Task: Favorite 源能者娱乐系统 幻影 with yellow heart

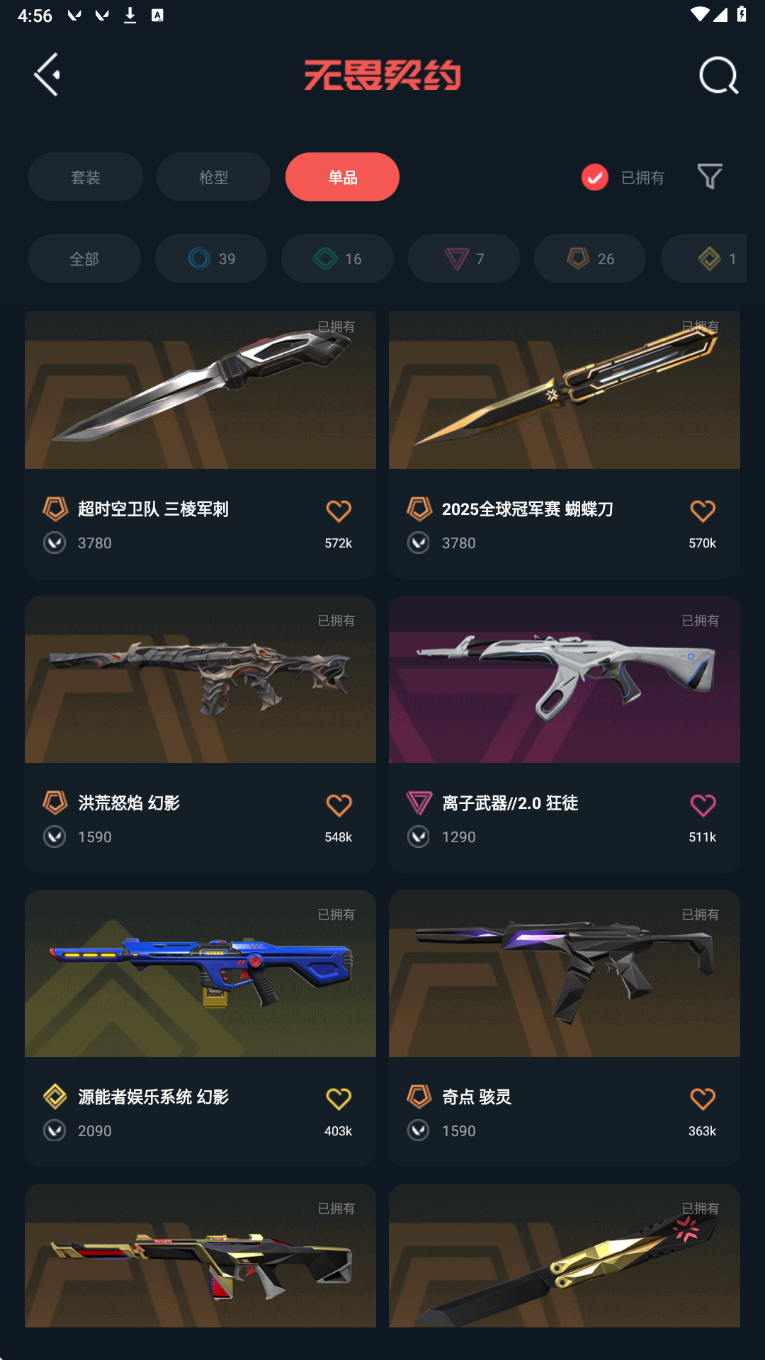Action: (339, 1099)
